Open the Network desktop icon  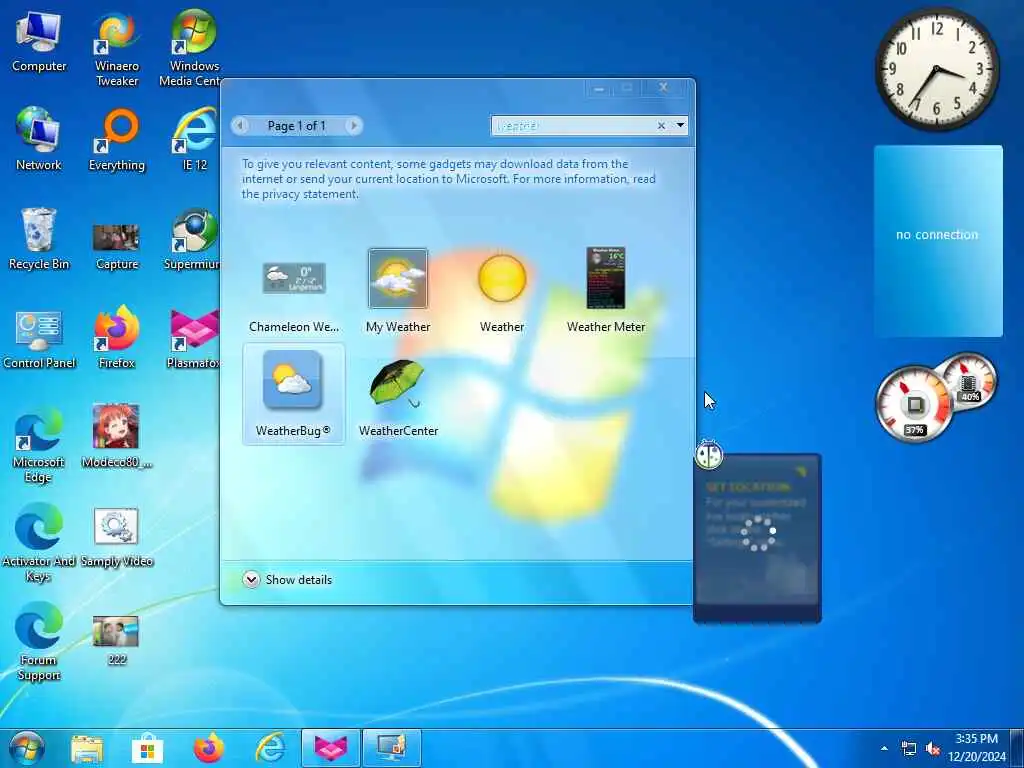click(x=39, y=139)
